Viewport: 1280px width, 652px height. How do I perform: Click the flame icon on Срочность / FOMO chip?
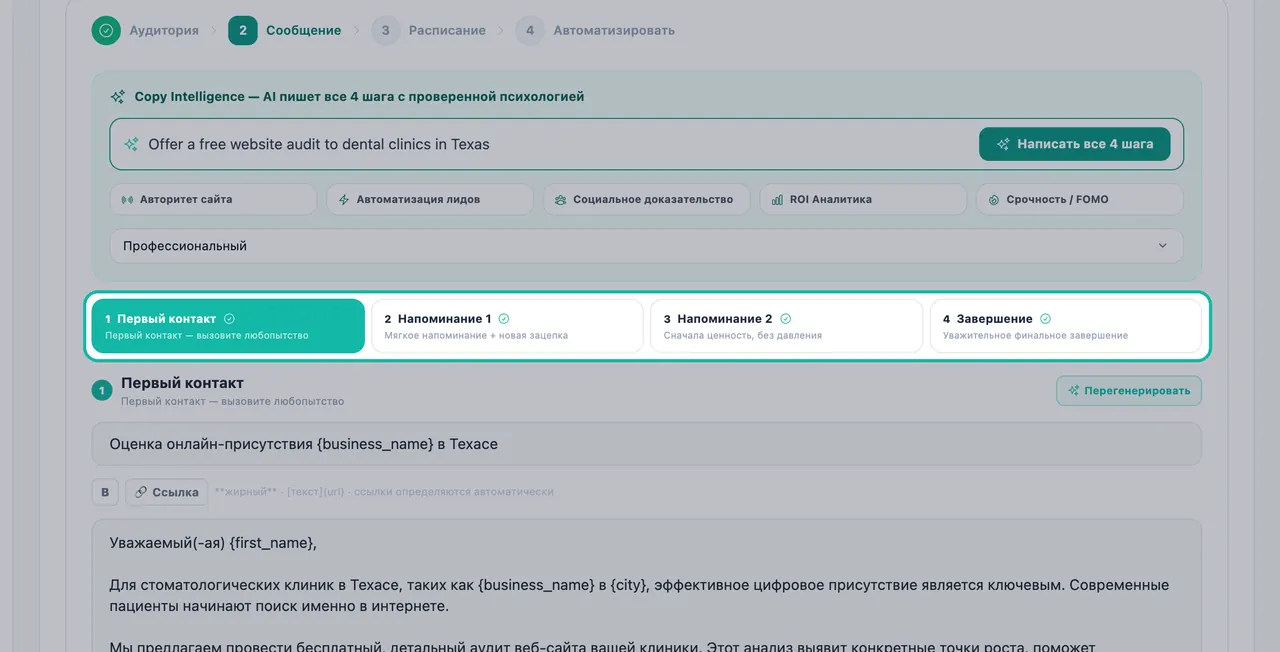point(994,200)
